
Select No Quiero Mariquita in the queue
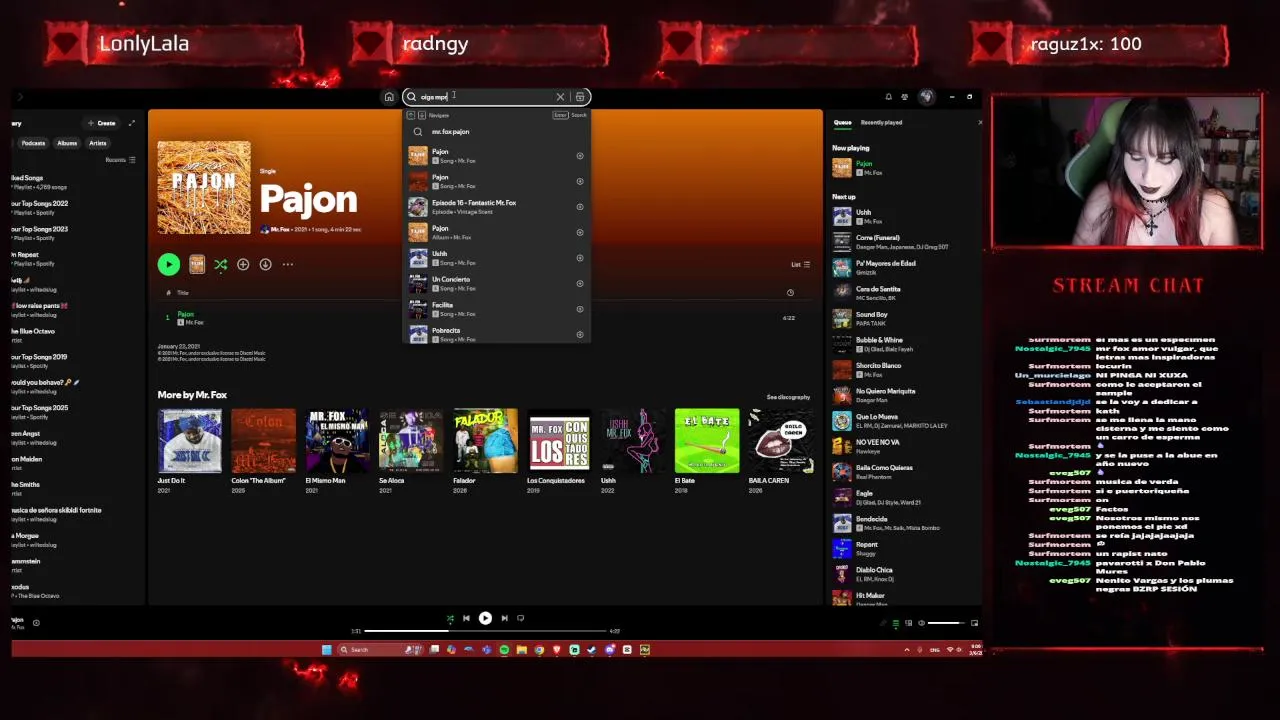pos(905,395)
